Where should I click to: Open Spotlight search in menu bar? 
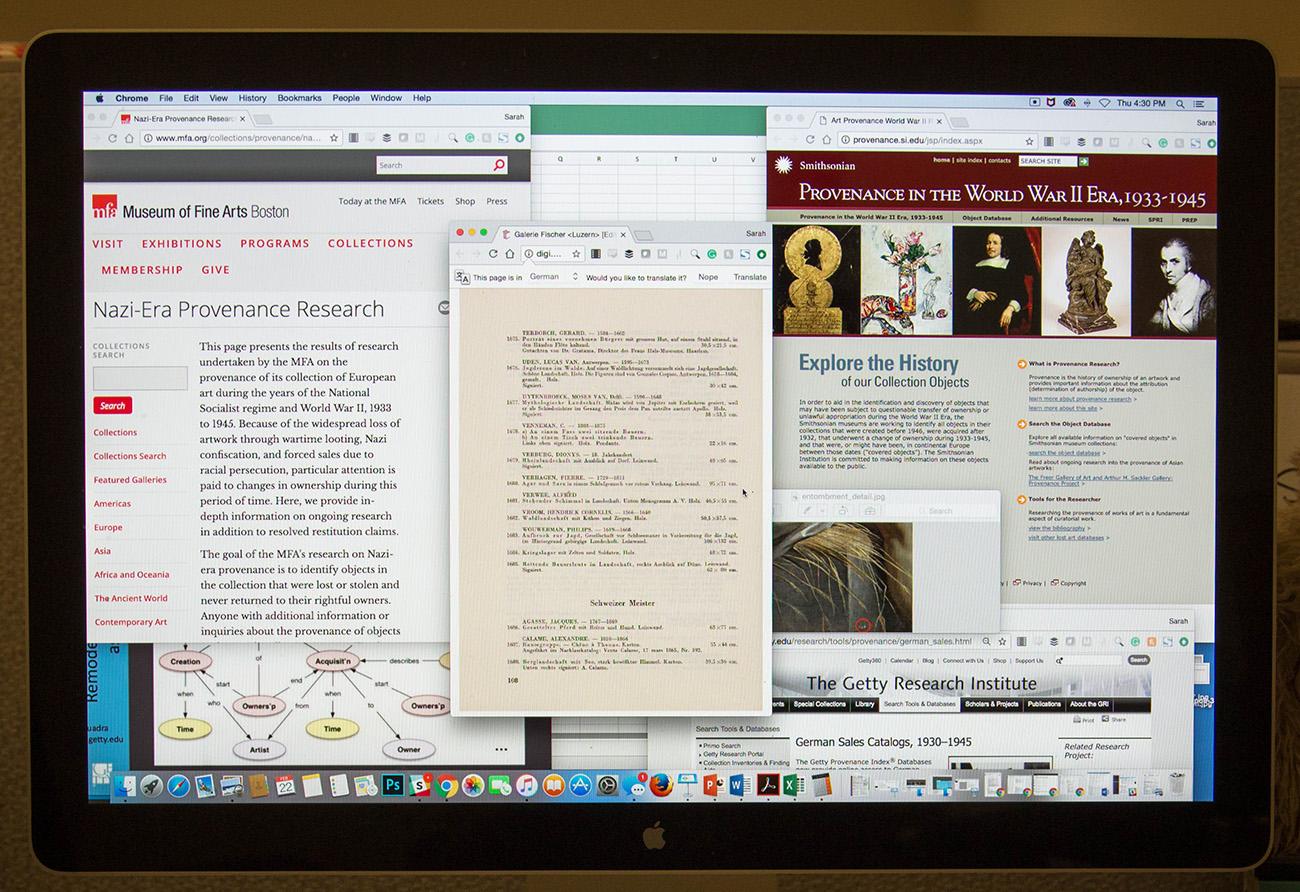pyautogui.click(x=1180, y=103)
